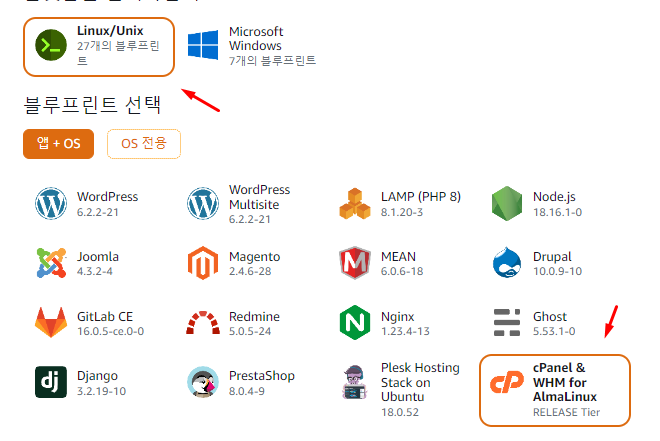Click GitLab version 16.0.5-ce.0-0
660x441 pixels.
111,332
